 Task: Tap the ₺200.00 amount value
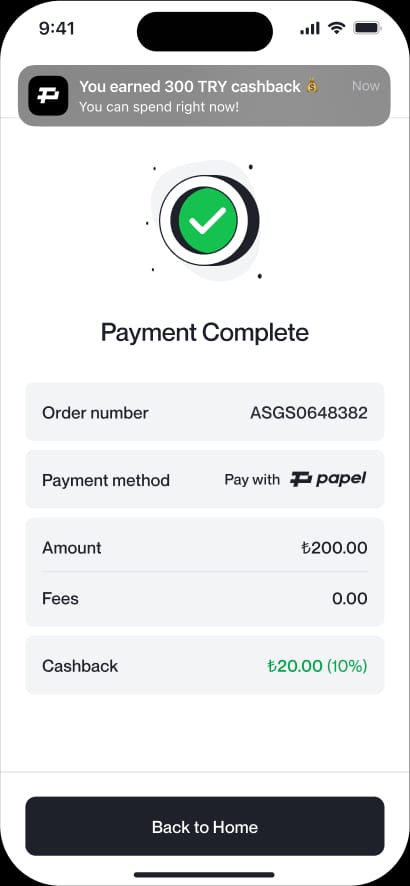[334, 548]
